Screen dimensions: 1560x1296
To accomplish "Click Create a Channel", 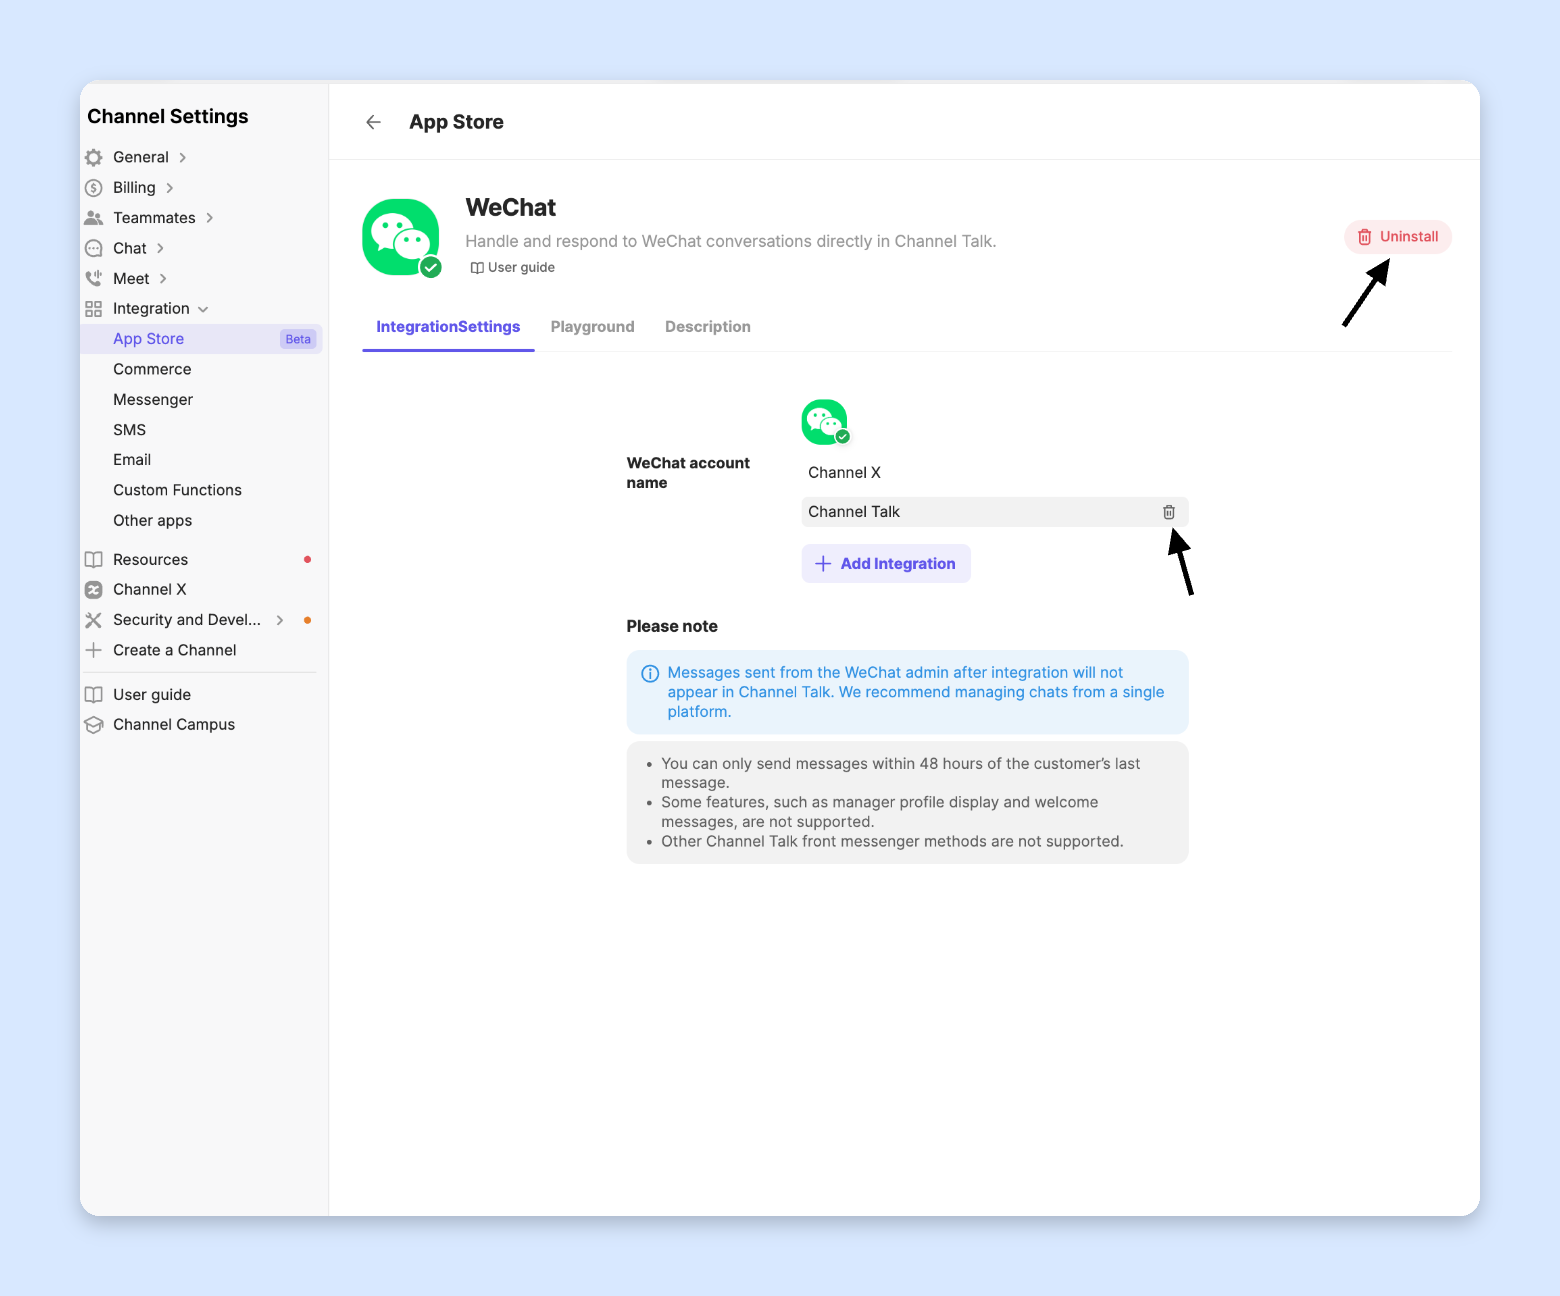I will coord(175,650).
